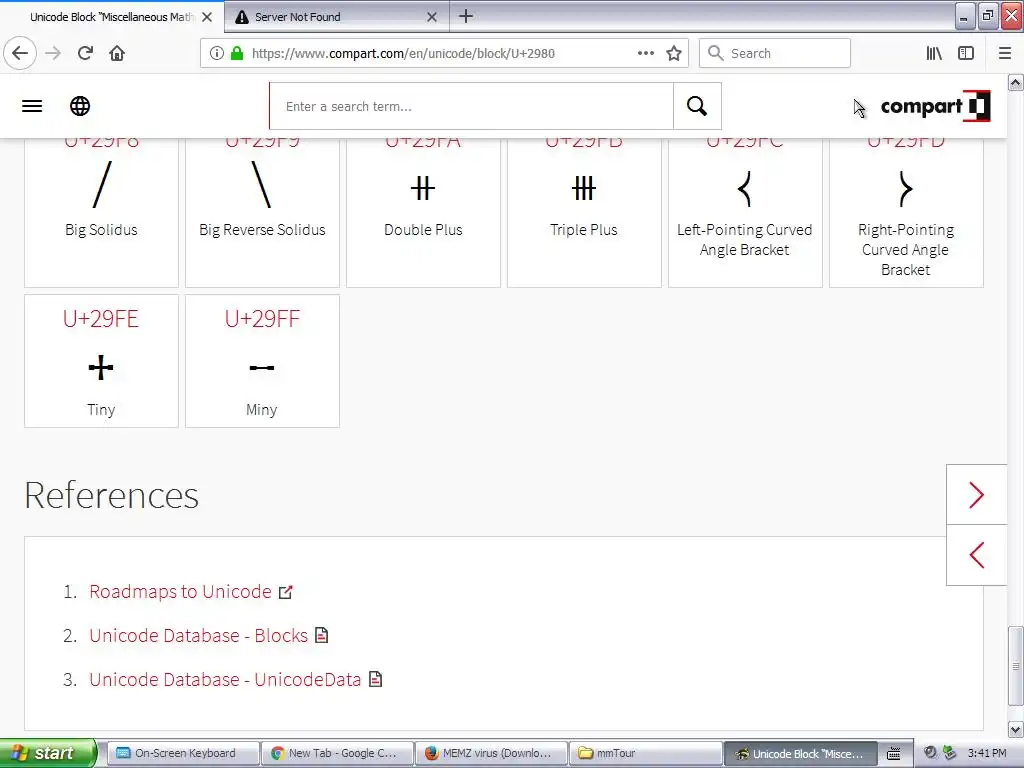Go to next block with right chevron
This screenshot has width=1024, height=768.
click(976, 494)
